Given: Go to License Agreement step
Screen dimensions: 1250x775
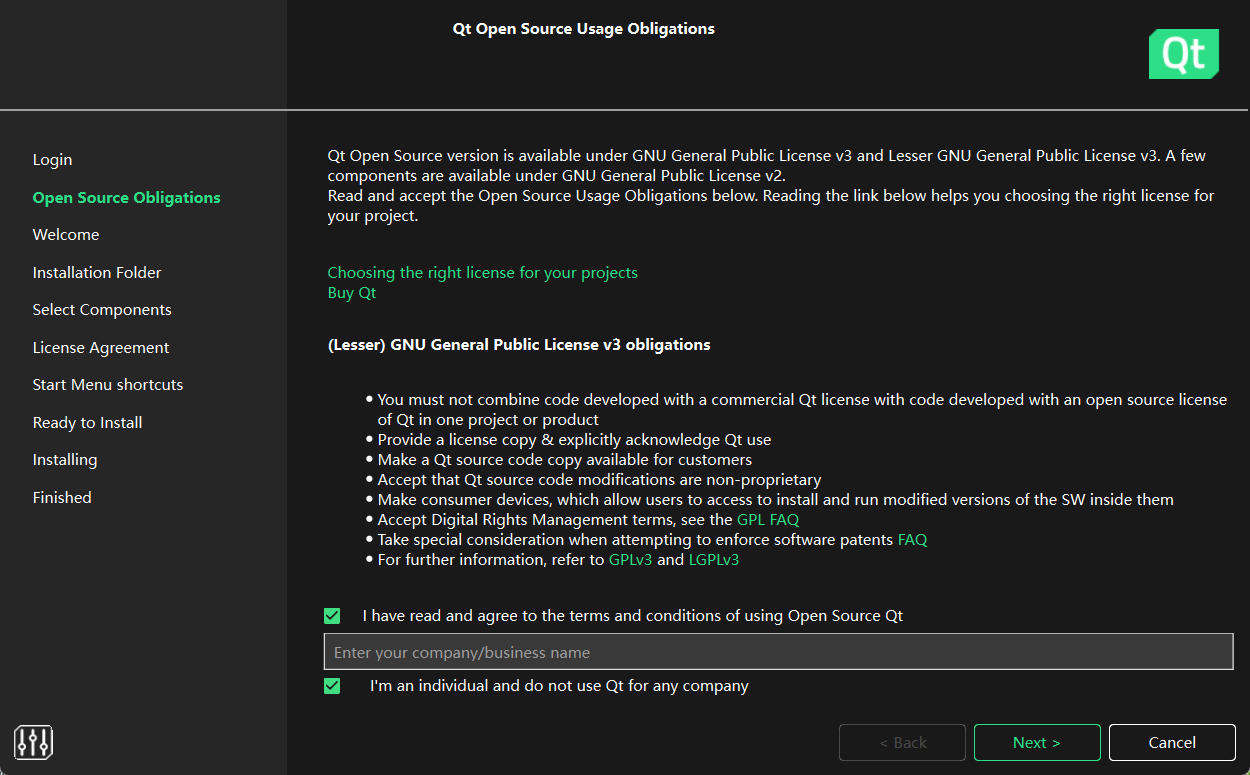Looking at the screenshot, I should (x=101, y=348).
